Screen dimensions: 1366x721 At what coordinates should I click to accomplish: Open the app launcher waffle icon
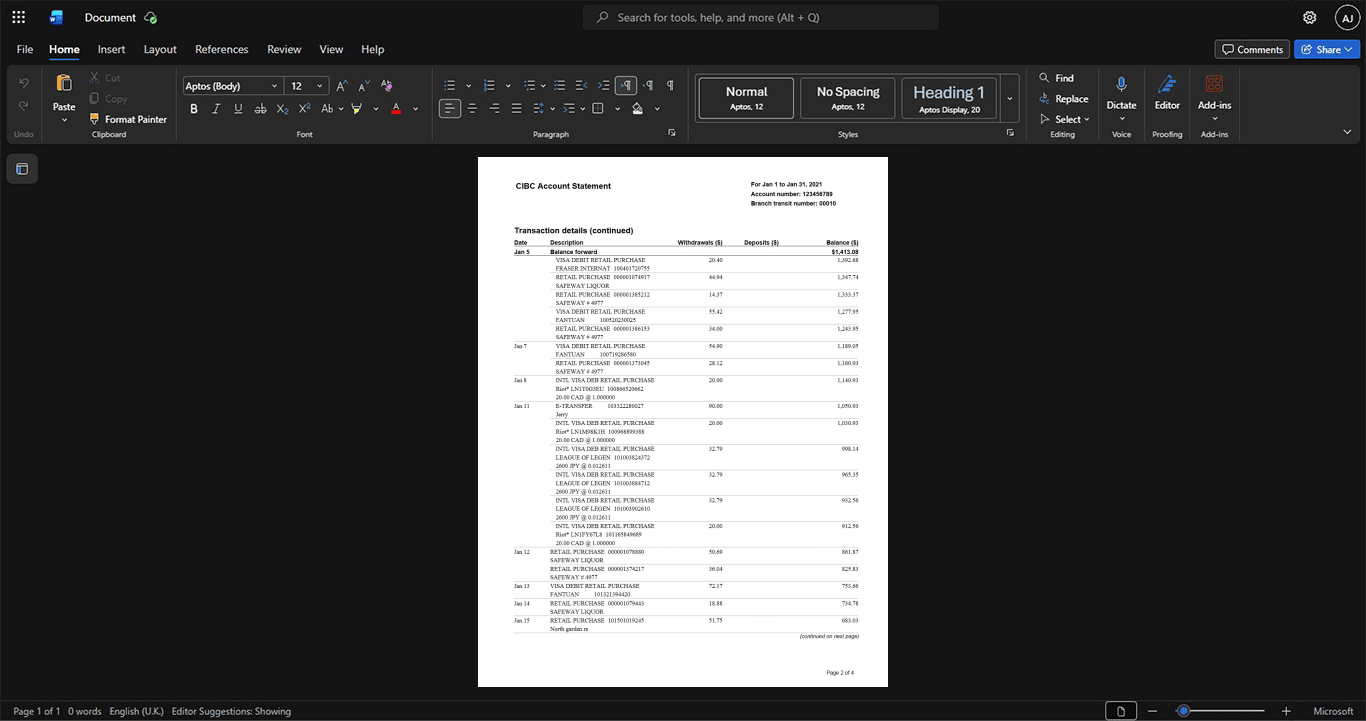18,17
